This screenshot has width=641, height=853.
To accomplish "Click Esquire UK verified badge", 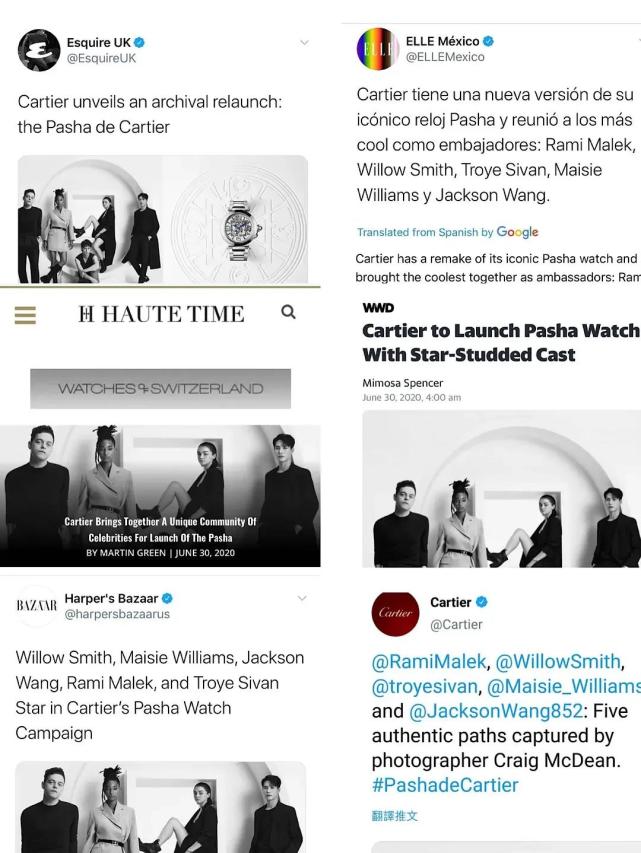I will 140,42.
